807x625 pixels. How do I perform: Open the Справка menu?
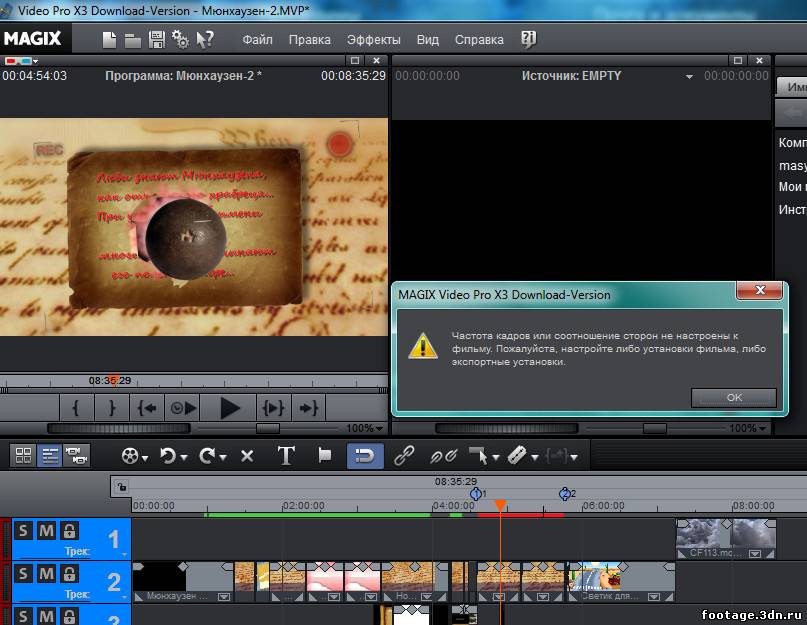click(479, 40)
